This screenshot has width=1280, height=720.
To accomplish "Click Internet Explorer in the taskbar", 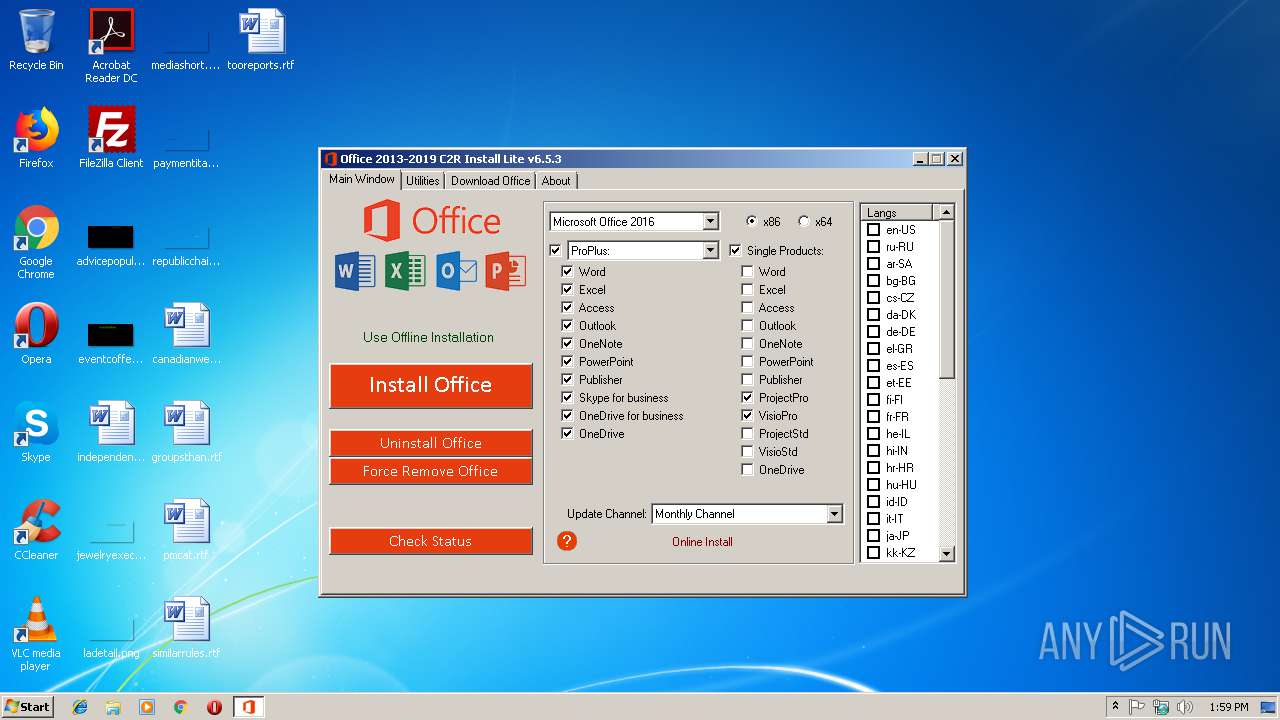I will (x=80, y=707).
